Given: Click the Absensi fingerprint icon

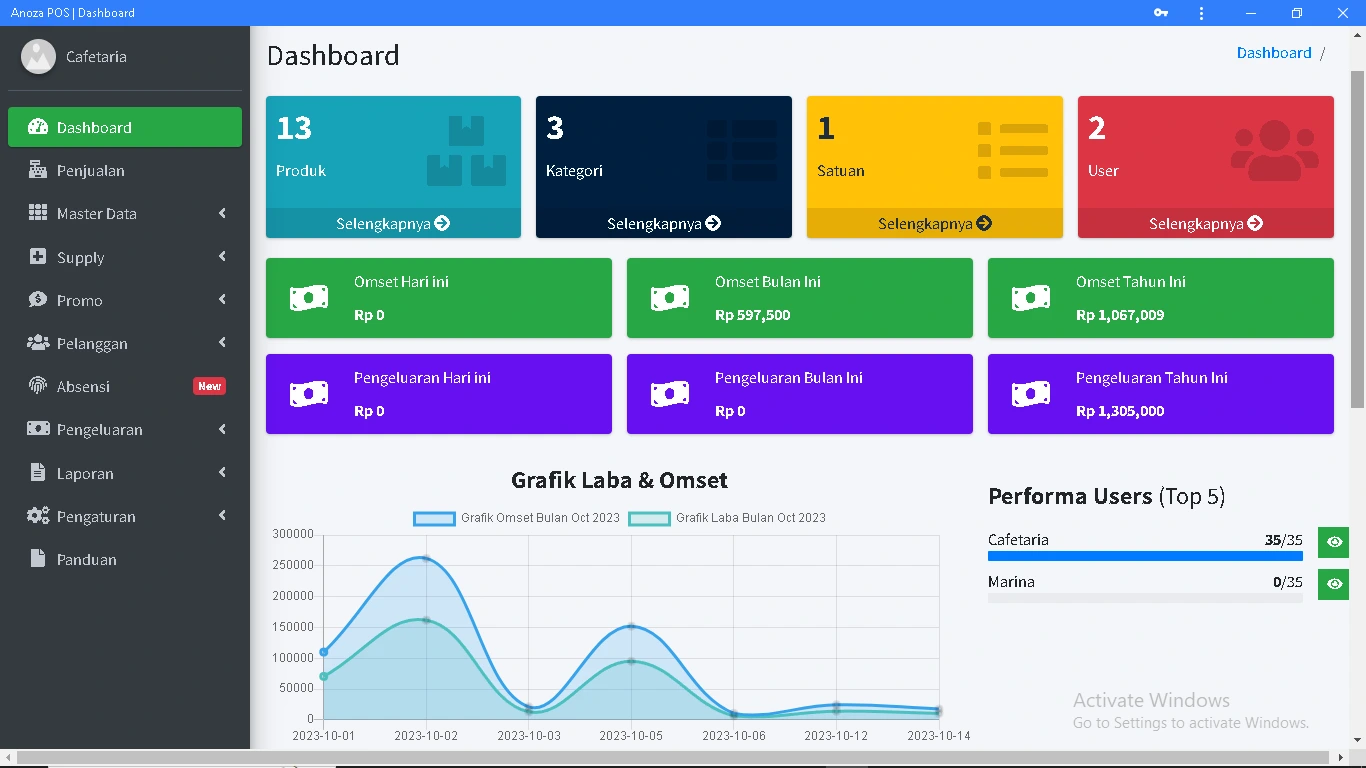Looking at the screenshot, I should (x=38, y=386).
